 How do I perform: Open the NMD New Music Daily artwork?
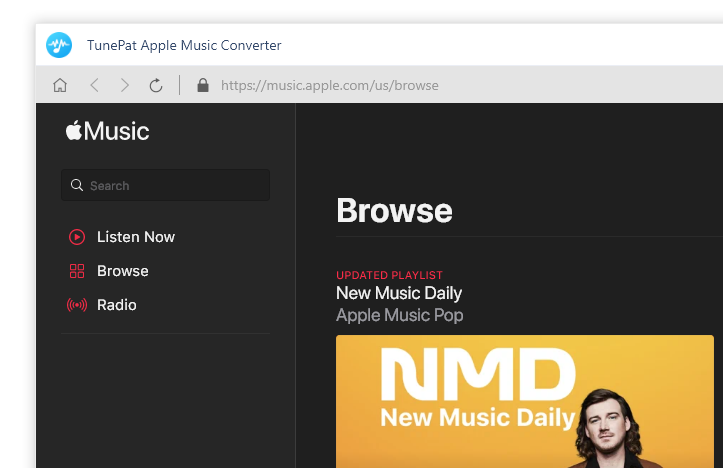[525, 401]
